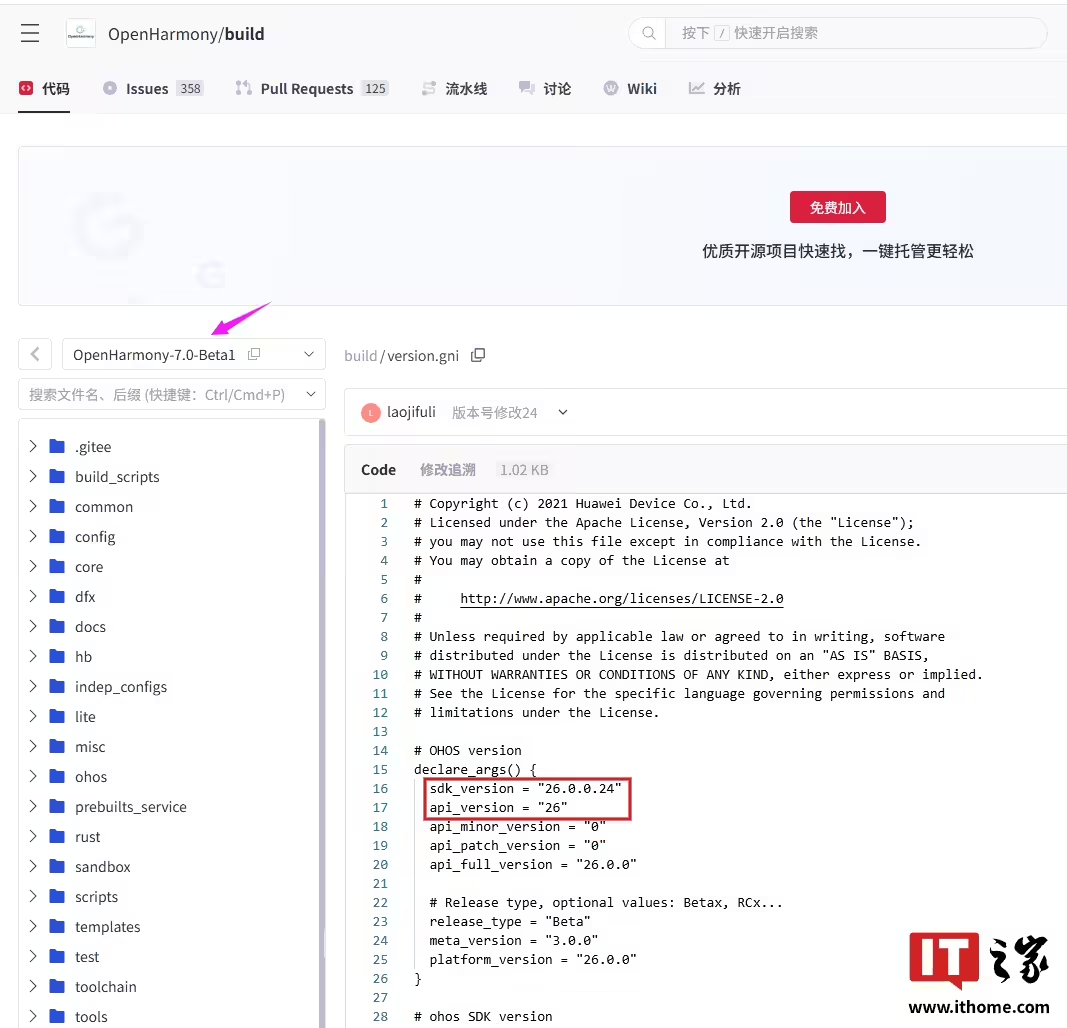
Task: Click the misc folder icon
Action: [x=57, y=746]
